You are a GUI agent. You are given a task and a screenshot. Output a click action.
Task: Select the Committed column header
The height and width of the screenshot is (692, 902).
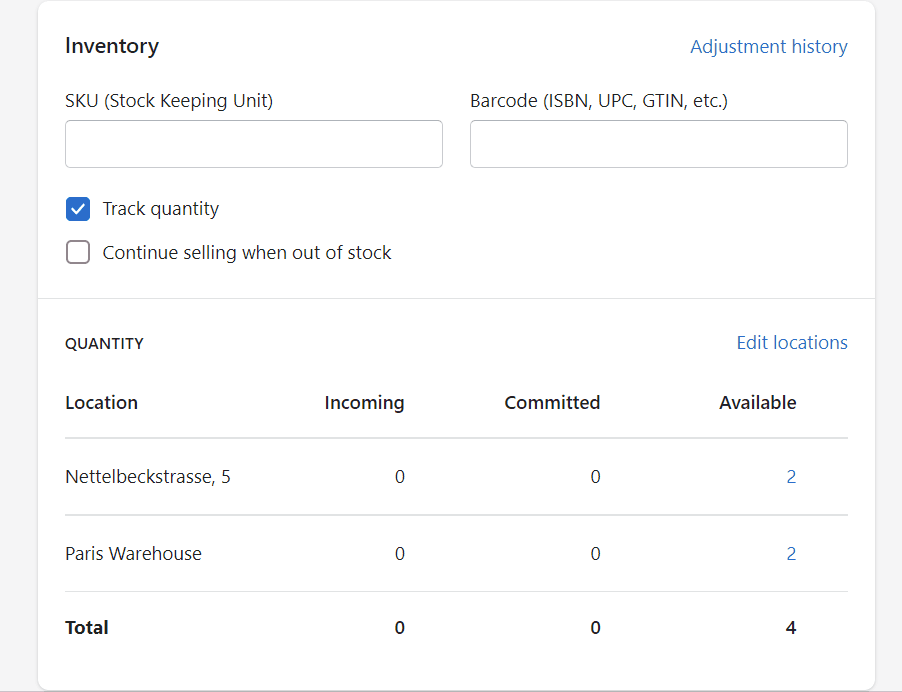point(552,403)
